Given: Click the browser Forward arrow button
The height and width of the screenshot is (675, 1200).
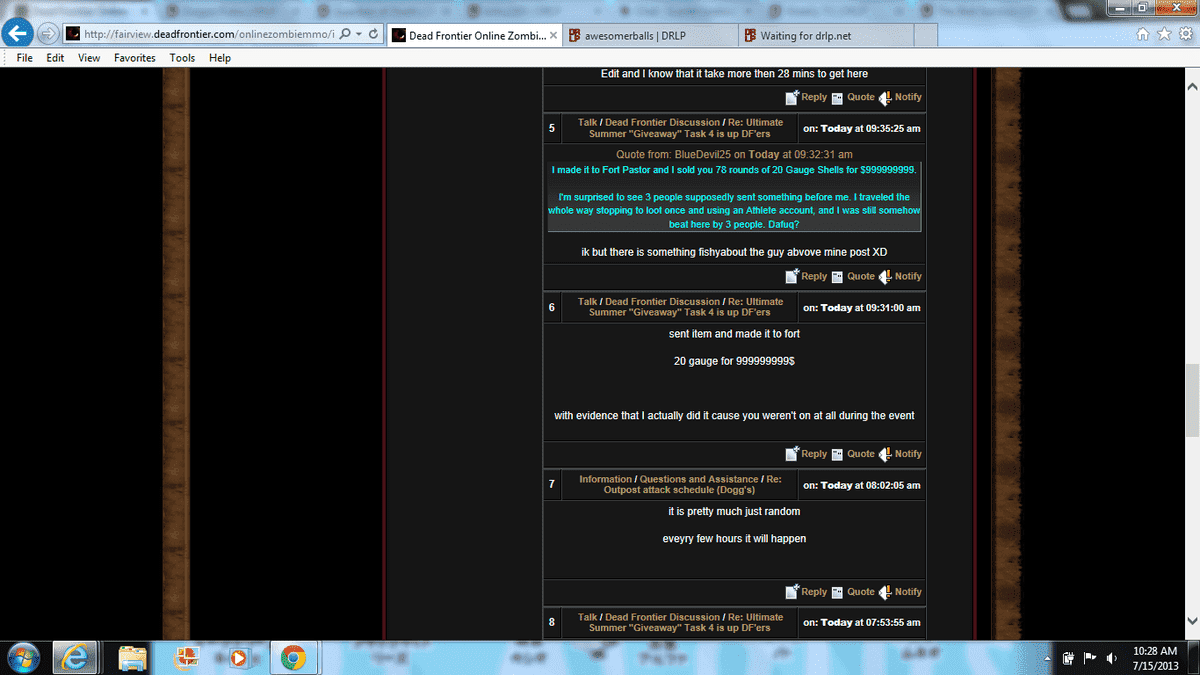Looking at the screenshot, I should click(46, 34).
